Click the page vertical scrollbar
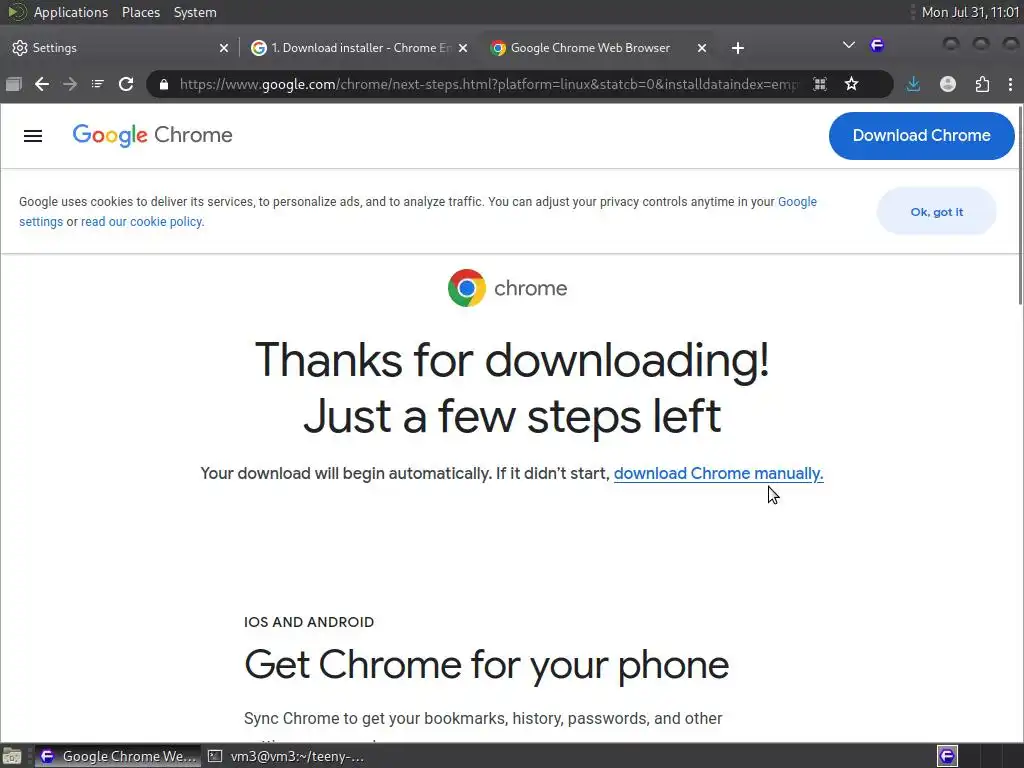Image resolution: width=1024 pixels, height=768 pixels. [x=1019, y=204]
